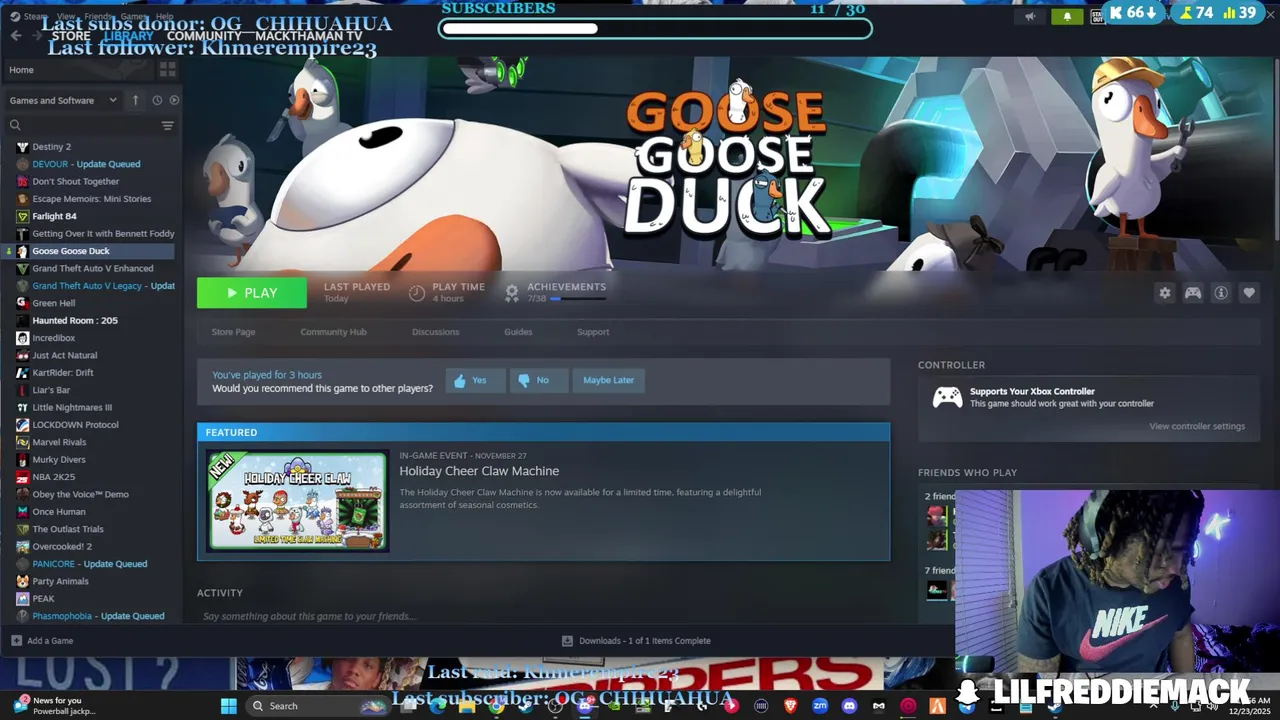Viewport: 1280px width, 720px height.
Task: Select the LIBRARY tab
Action: [x=129, y=36]
